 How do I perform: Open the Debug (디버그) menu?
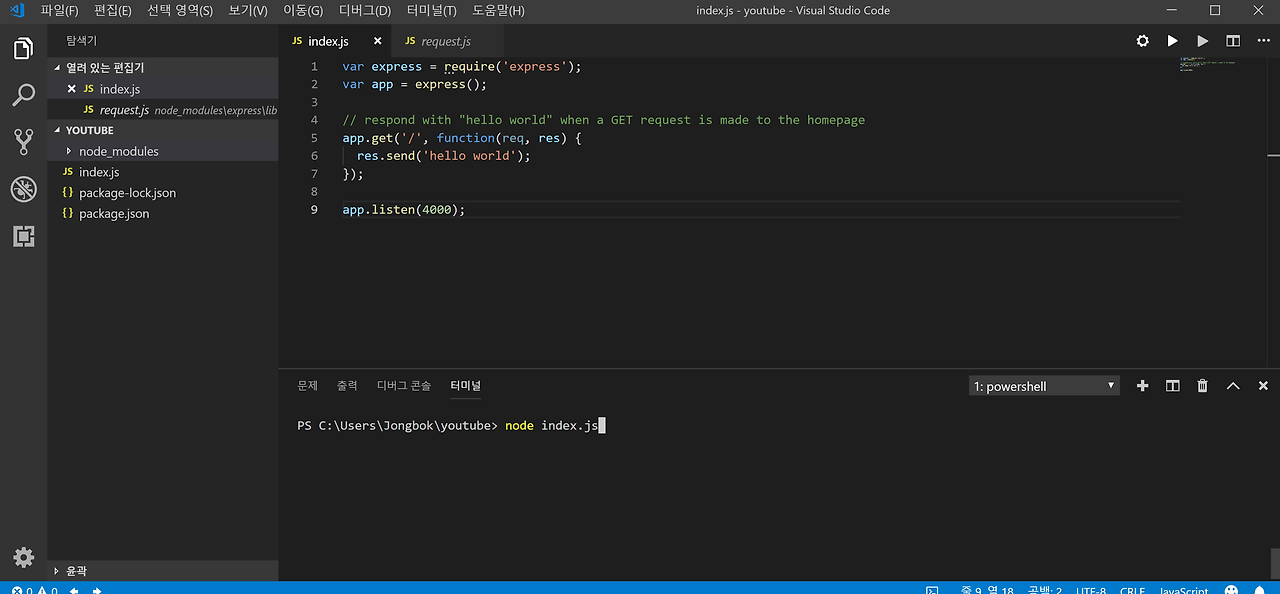tap(365, 10)
